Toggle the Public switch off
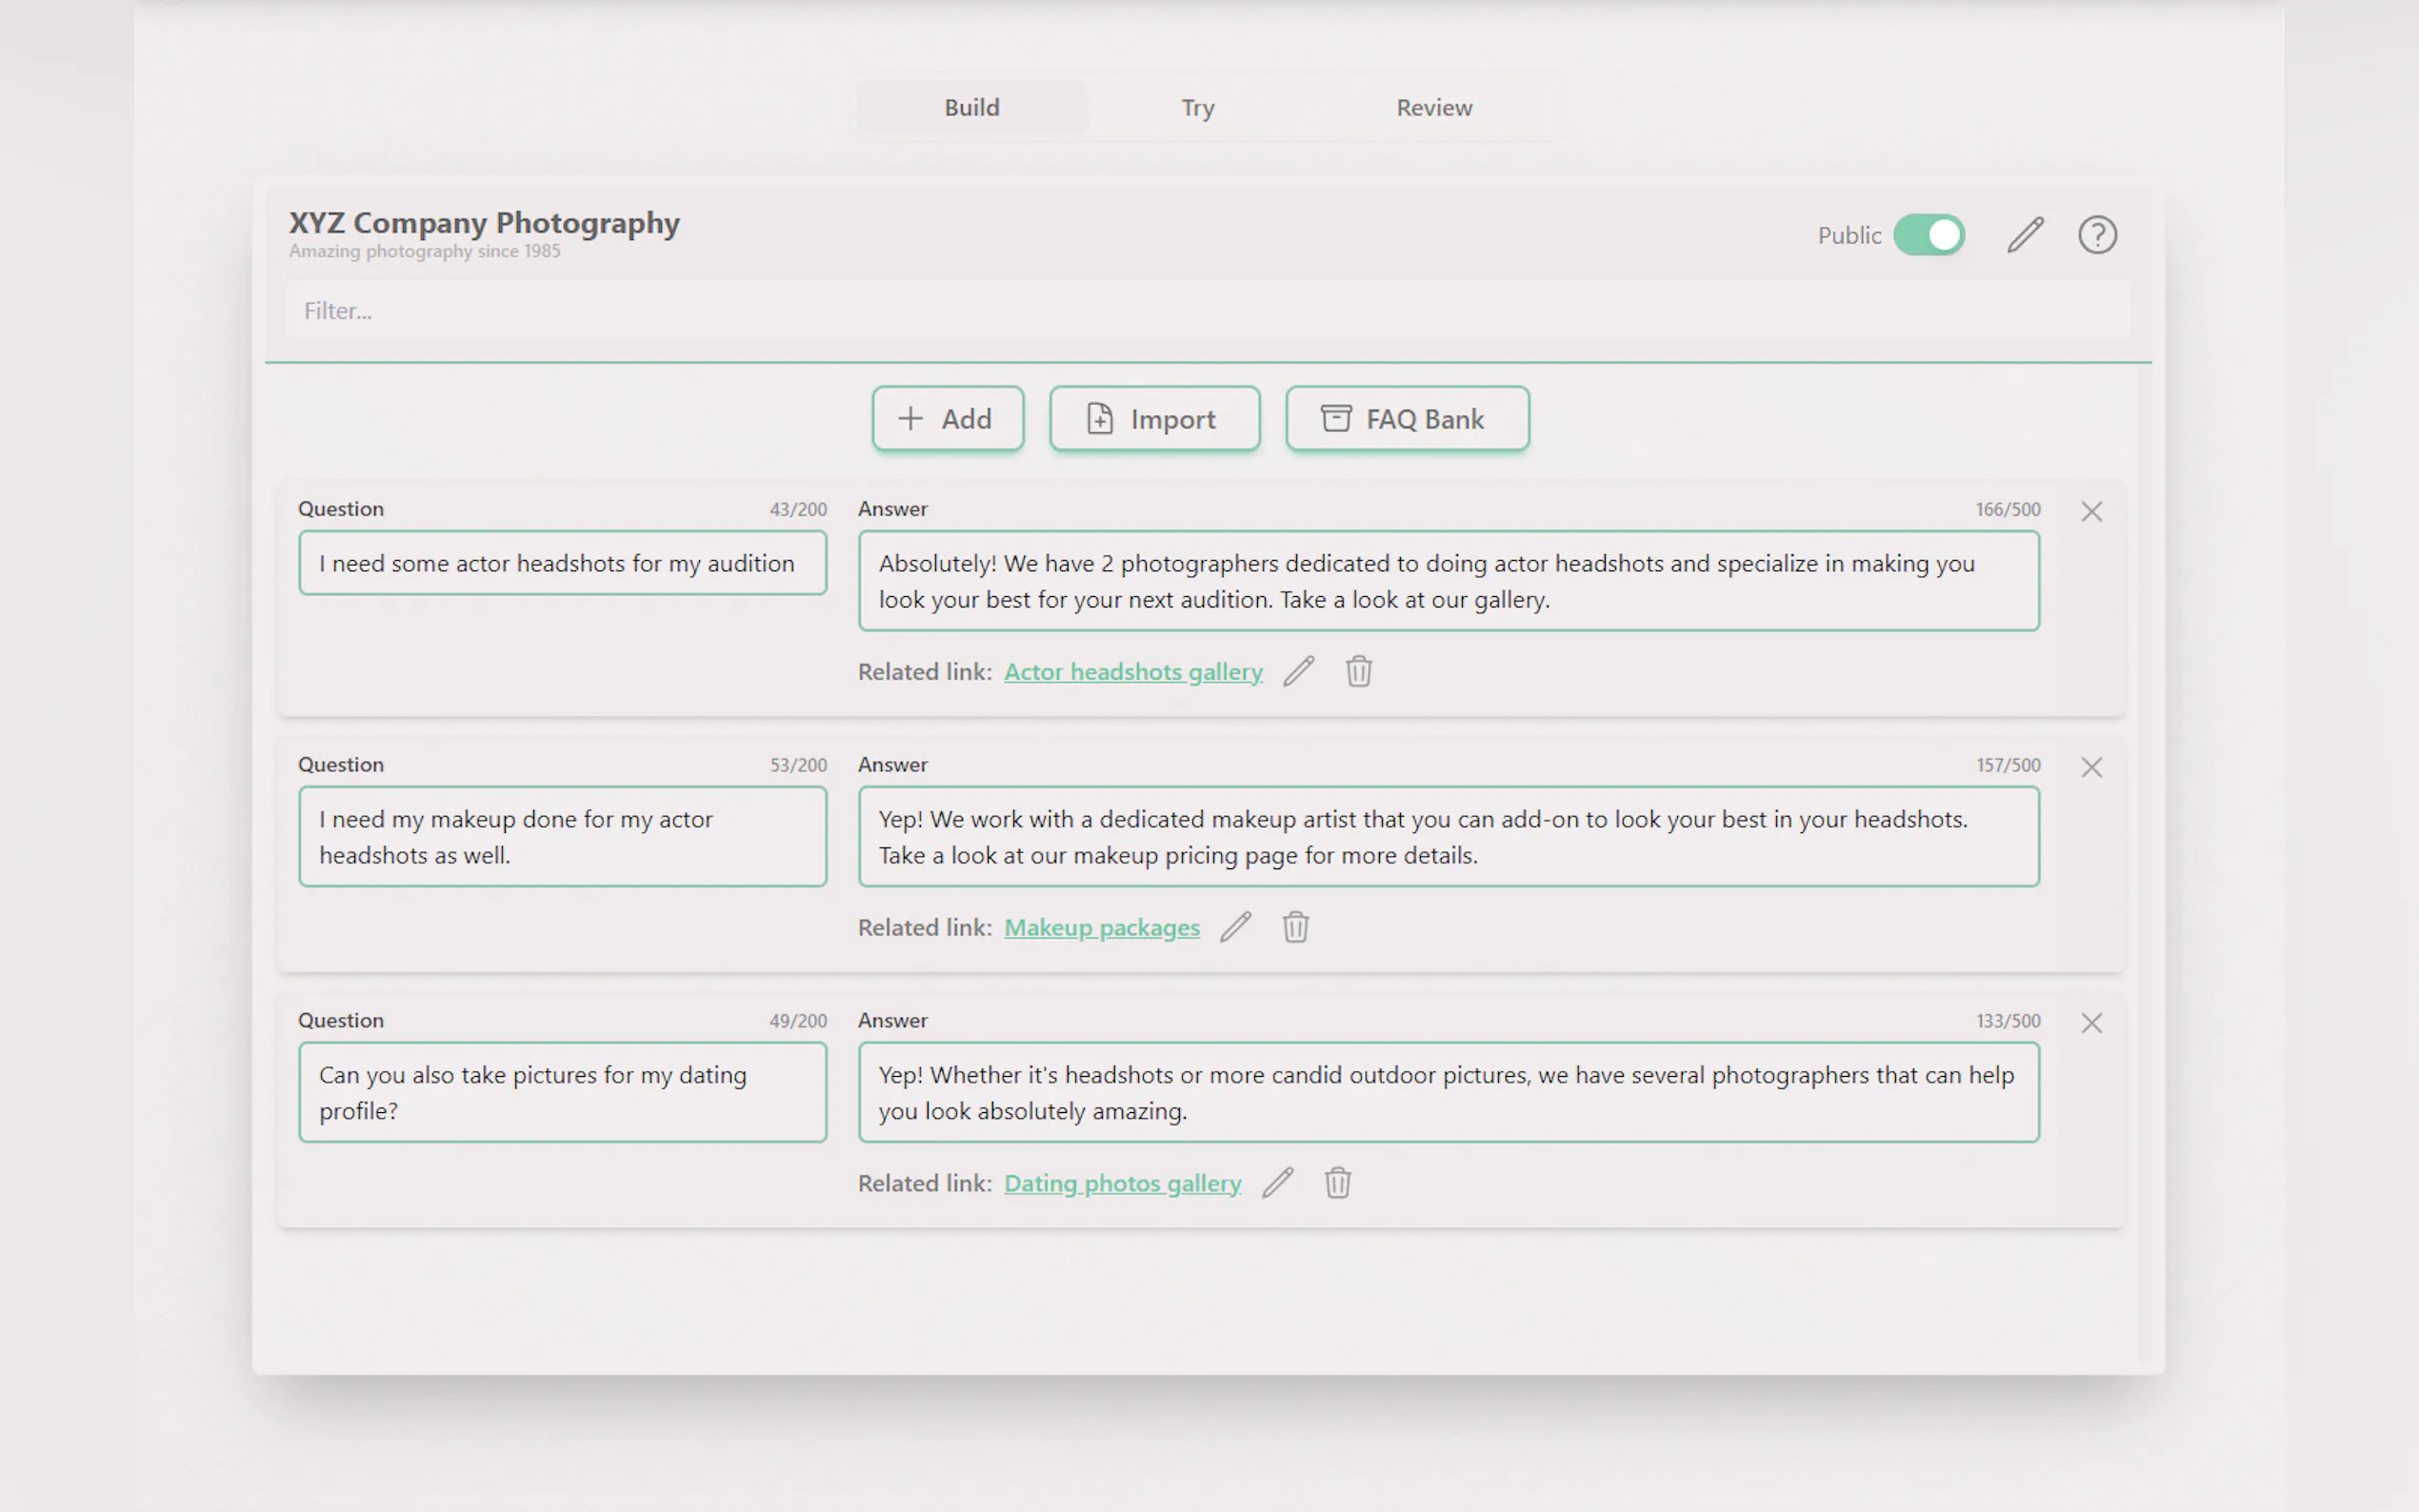 pyautogui.click(x=1928, y=235)
